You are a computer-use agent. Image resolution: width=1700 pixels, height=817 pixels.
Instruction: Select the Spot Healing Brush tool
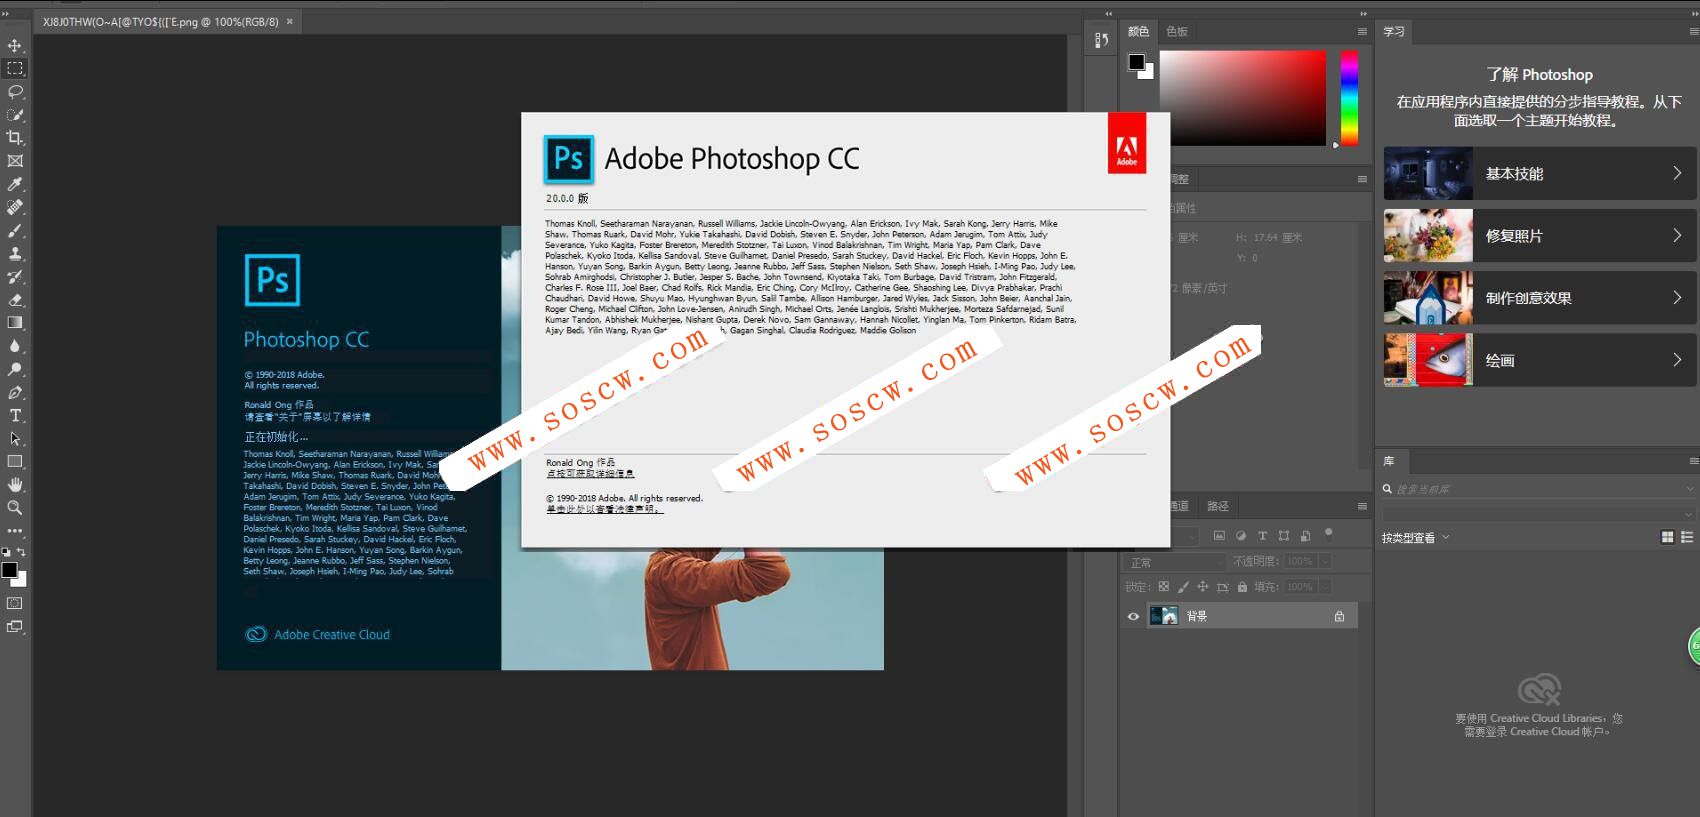tap(15, 207)
